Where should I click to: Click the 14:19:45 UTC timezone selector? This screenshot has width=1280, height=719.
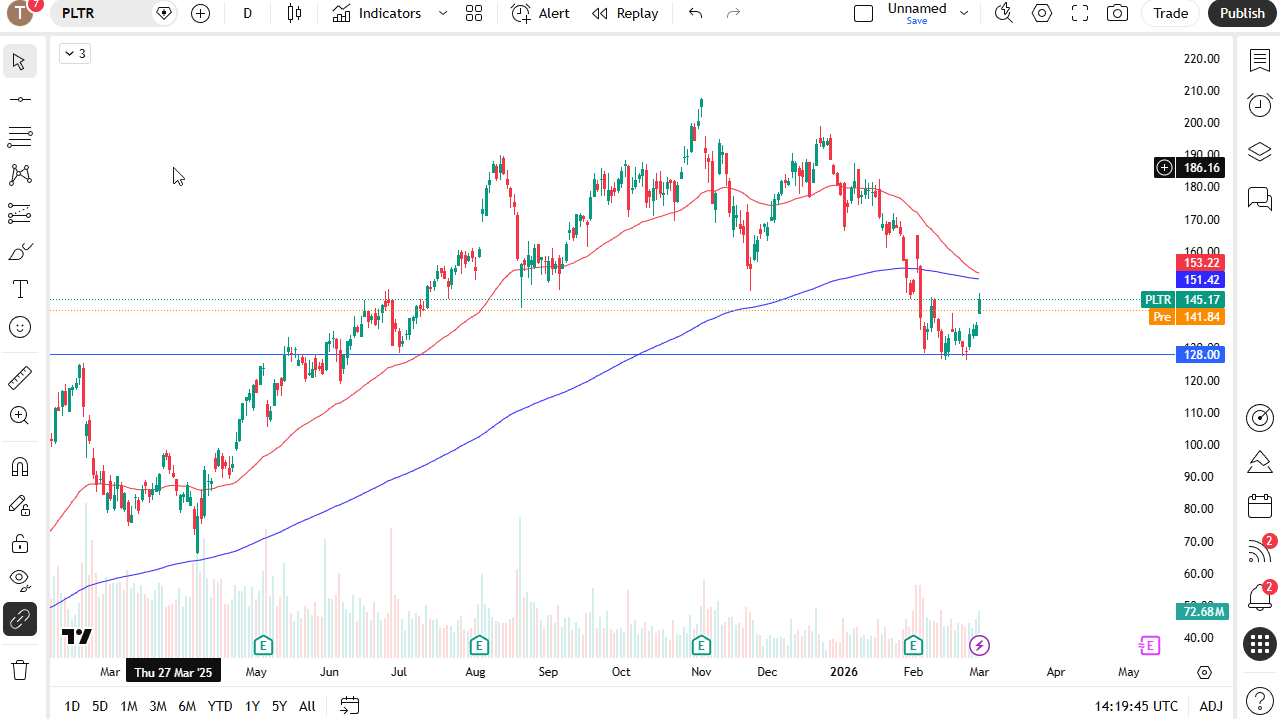click(x=1136, y=706)
